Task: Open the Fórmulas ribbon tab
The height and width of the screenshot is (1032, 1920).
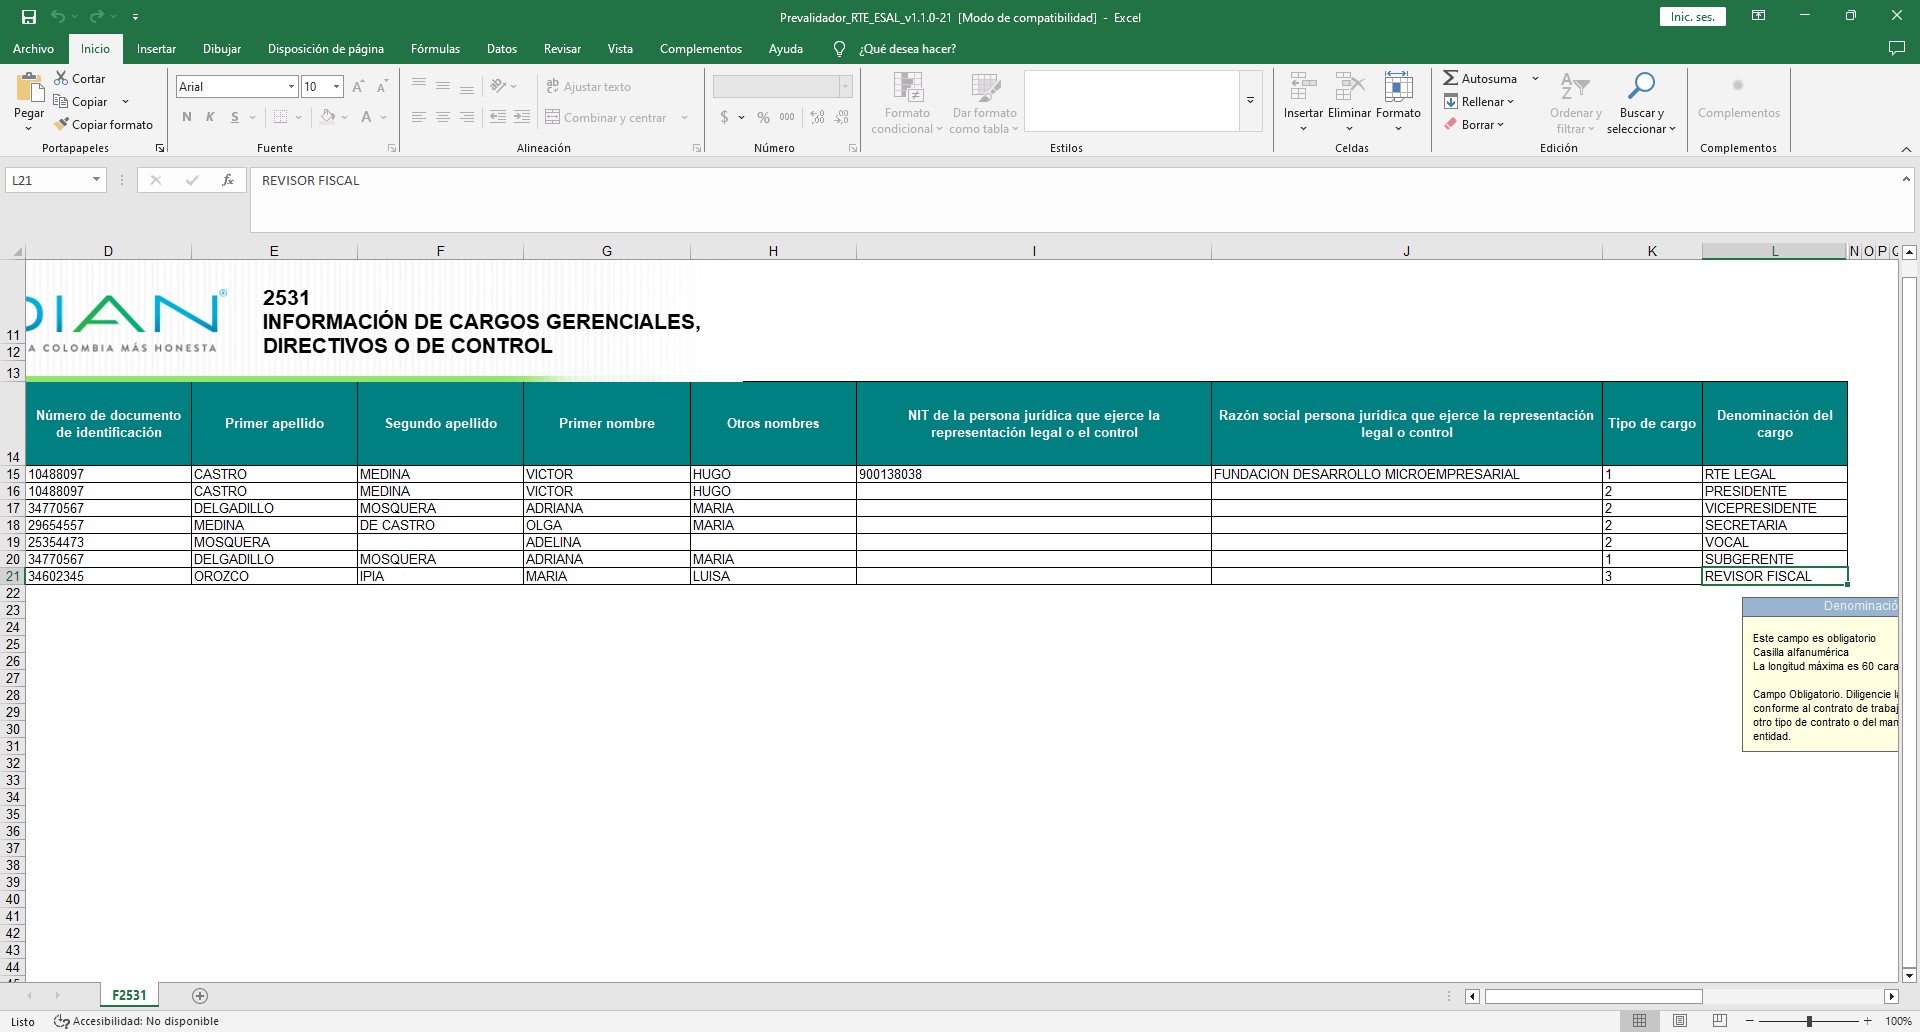Action: click(435, 49)
